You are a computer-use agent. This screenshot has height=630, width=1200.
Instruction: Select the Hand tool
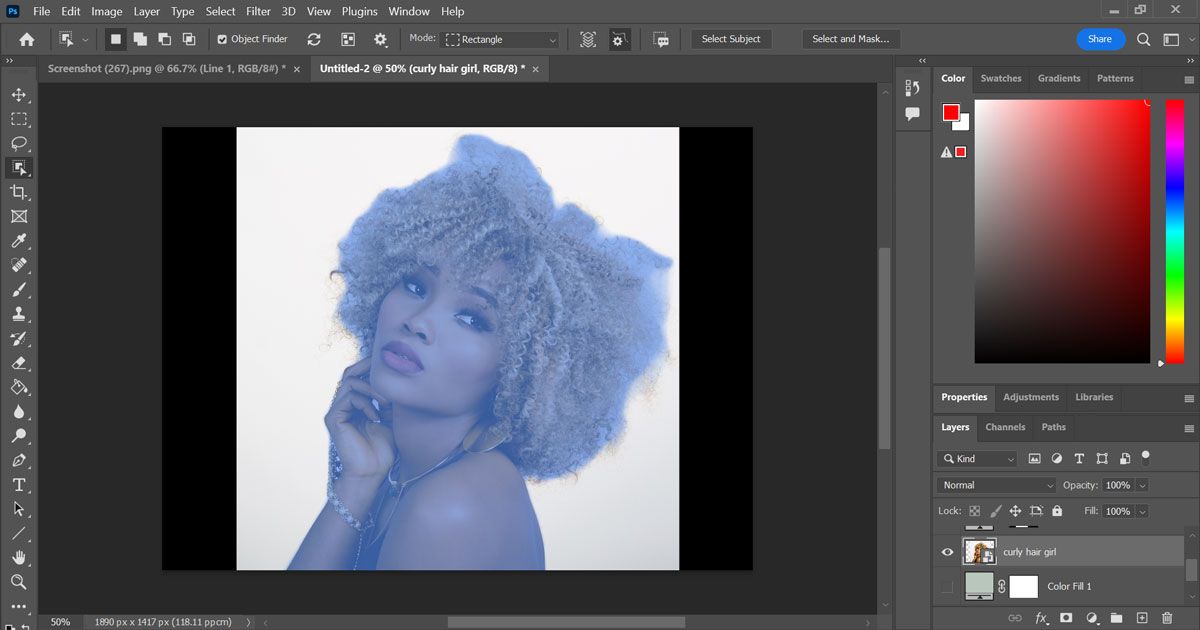[x=18, y=558]
